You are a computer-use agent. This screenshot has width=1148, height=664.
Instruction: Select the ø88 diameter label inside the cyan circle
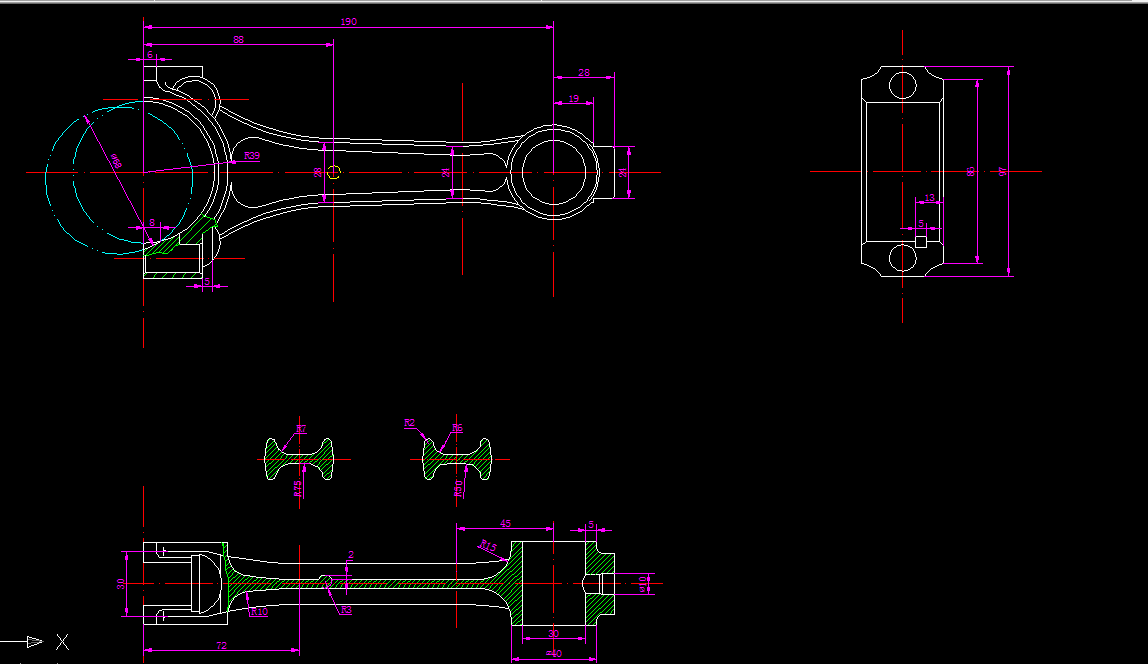(x=116, y=161)
